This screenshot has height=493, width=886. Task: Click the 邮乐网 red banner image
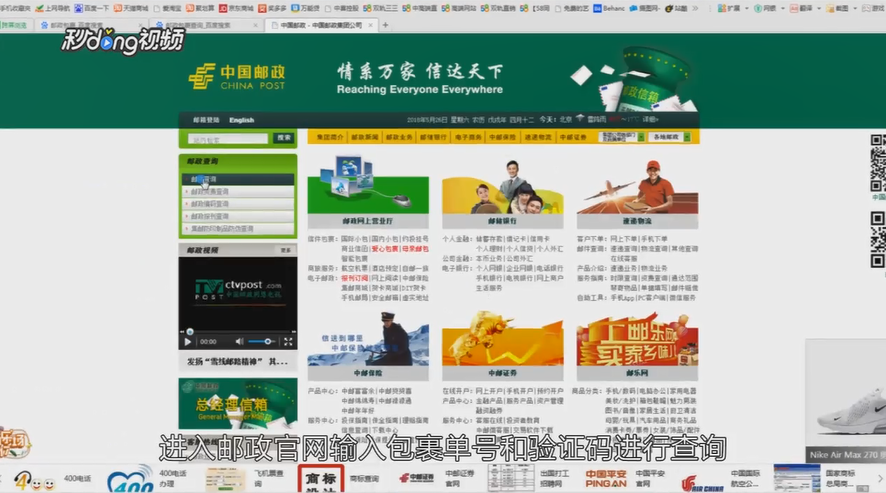click(637, 338)
